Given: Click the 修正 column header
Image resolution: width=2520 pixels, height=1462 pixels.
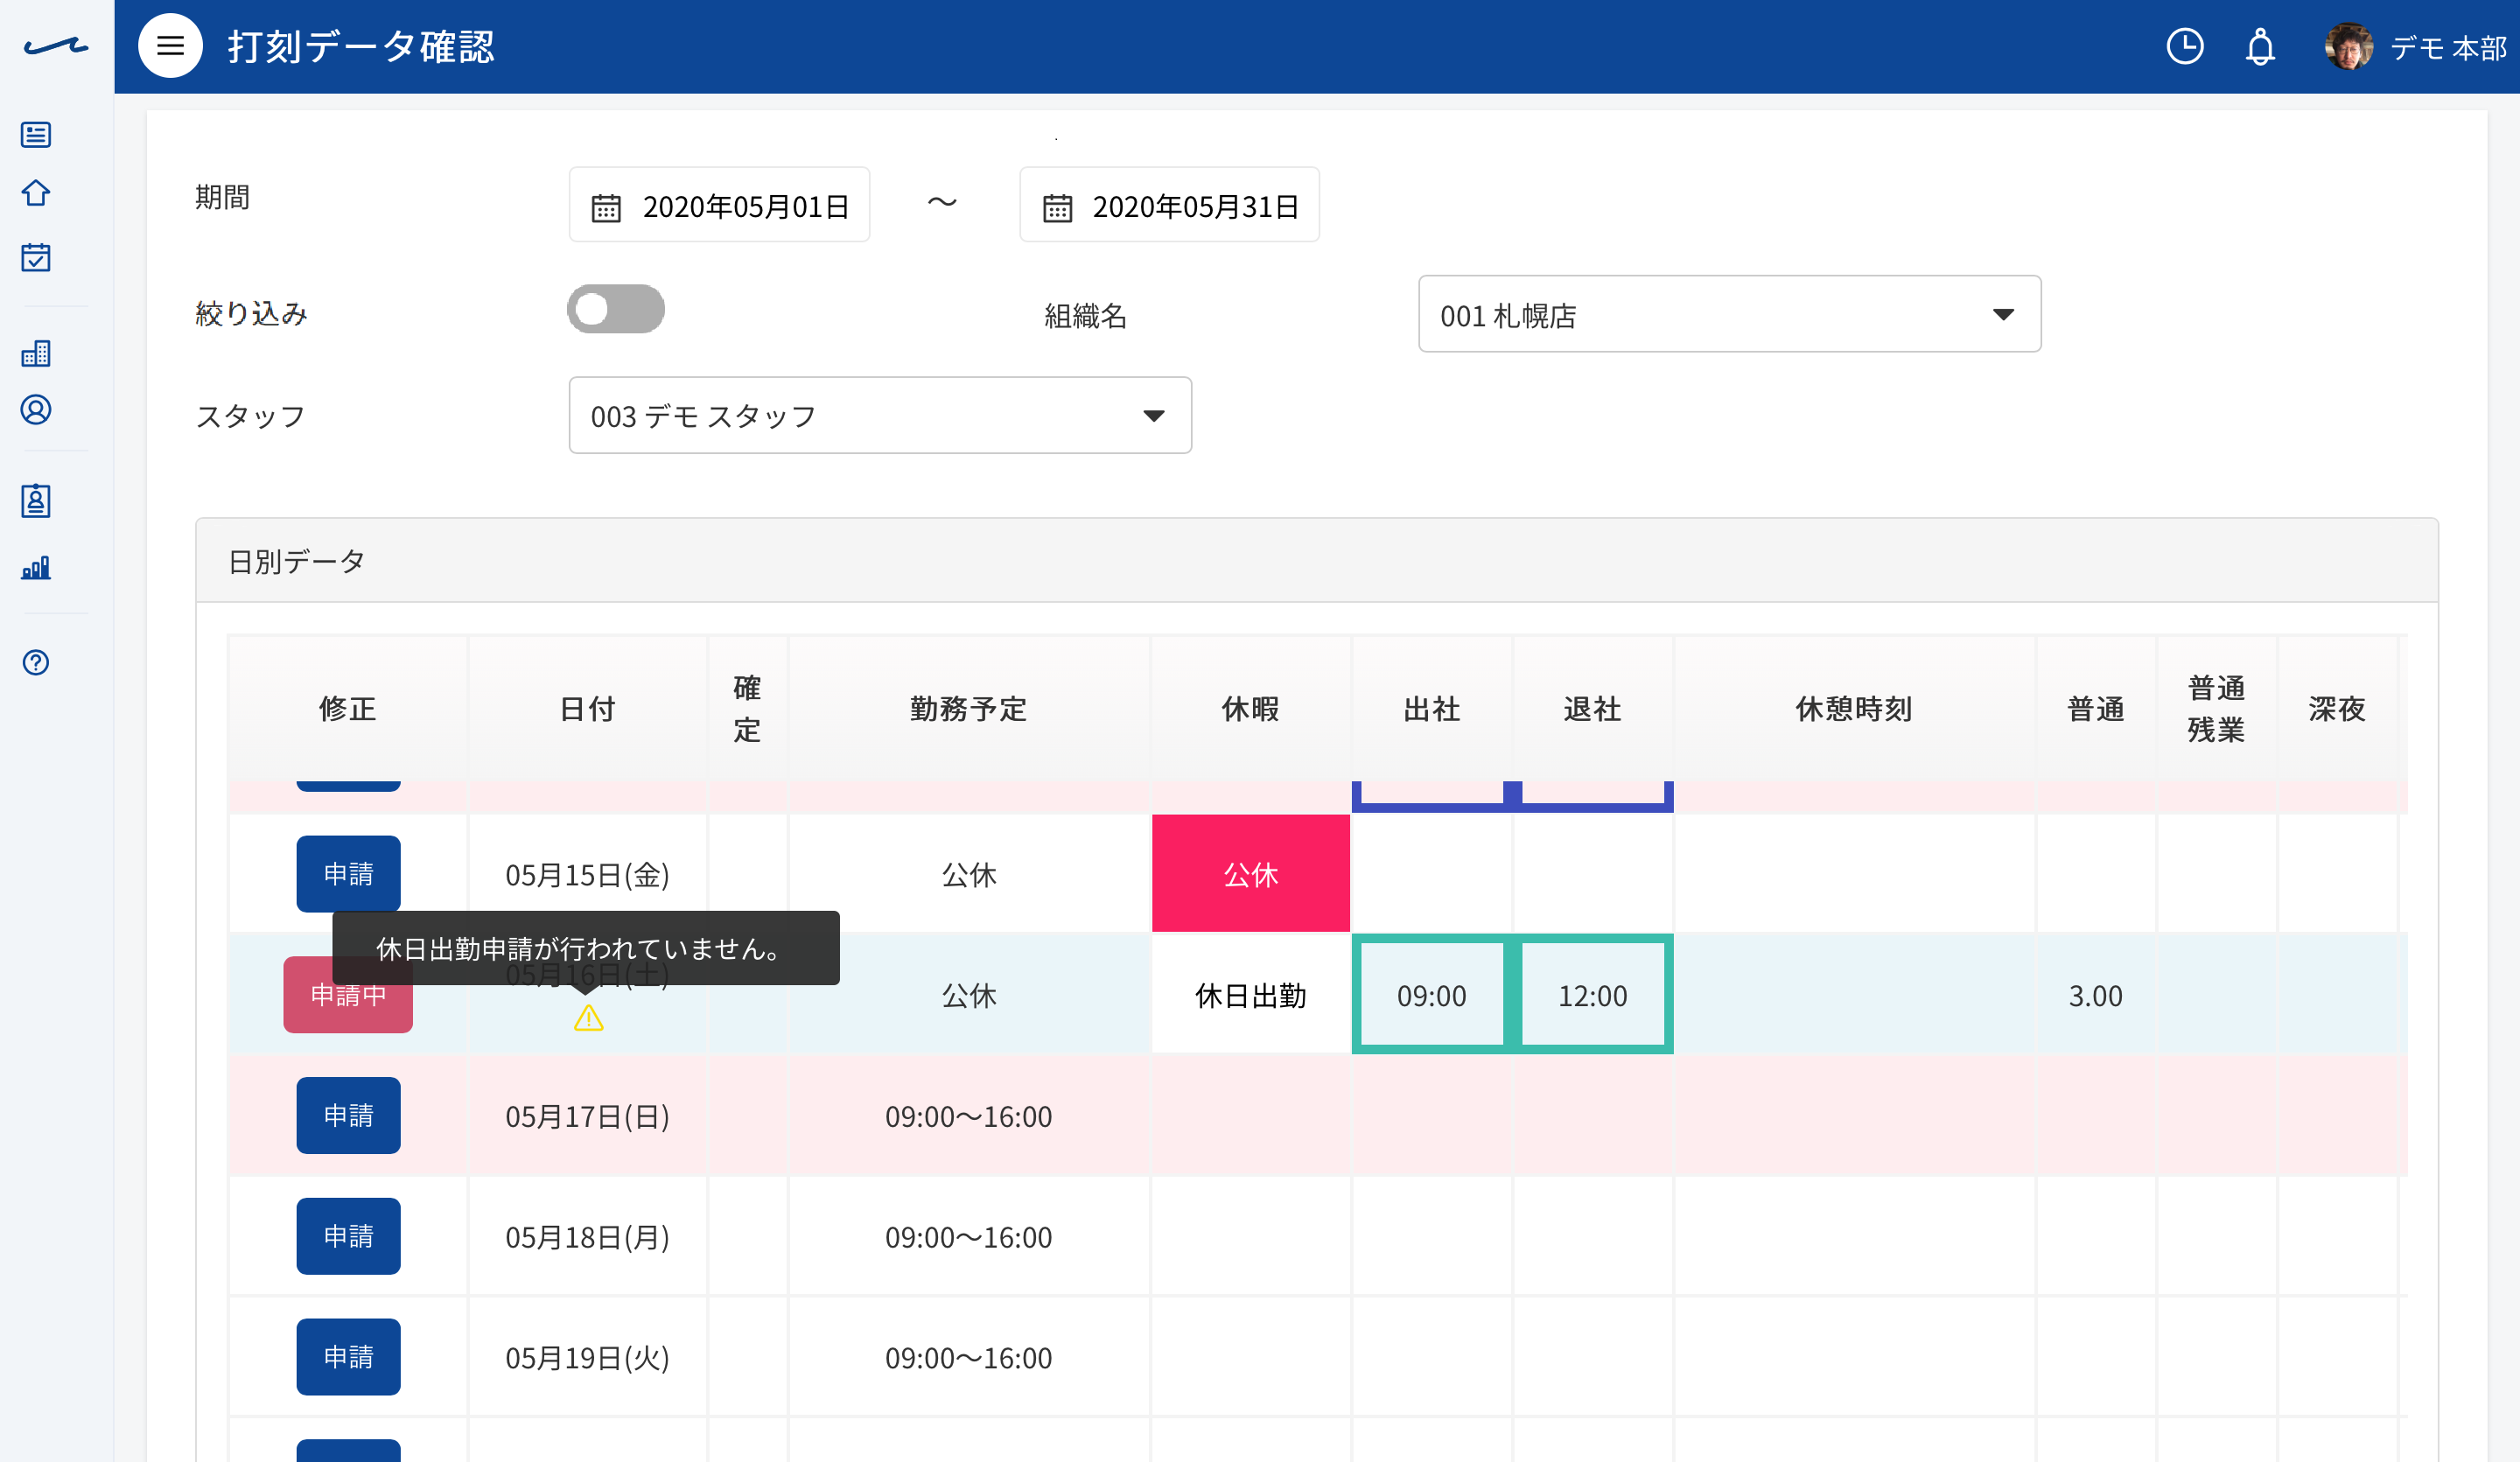Looking at the screenshot, I should (348, 709).
